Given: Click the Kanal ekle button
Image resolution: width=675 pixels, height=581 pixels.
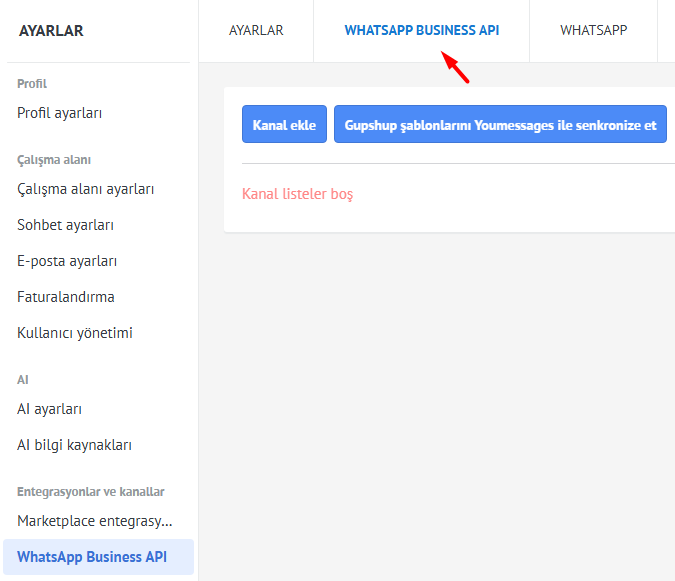Looking at the screenshot, I should [x=284, y=125].
